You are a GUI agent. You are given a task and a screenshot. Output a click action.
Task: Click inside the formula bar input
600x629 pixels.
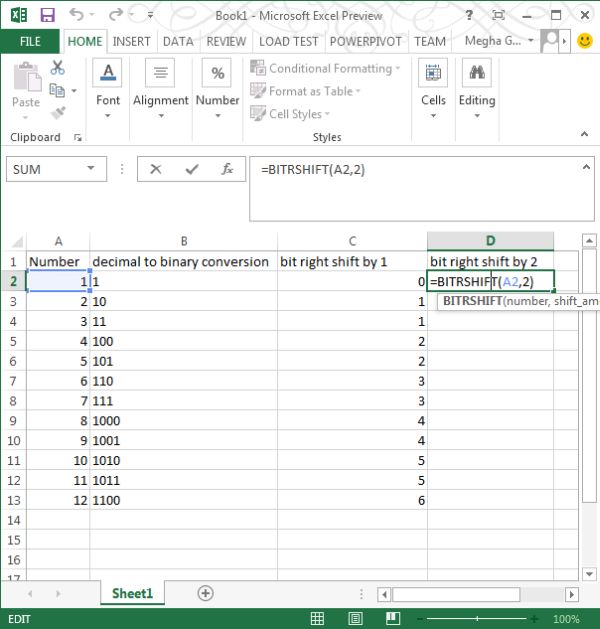(422, 189)
